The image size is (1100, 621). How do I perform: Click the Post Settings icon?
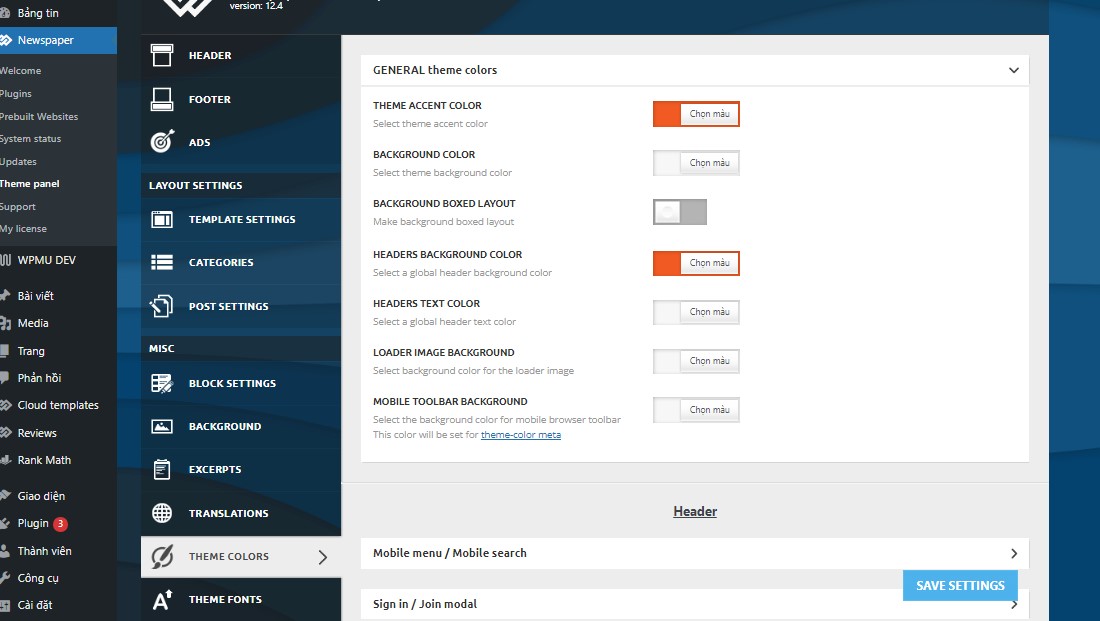162,306
